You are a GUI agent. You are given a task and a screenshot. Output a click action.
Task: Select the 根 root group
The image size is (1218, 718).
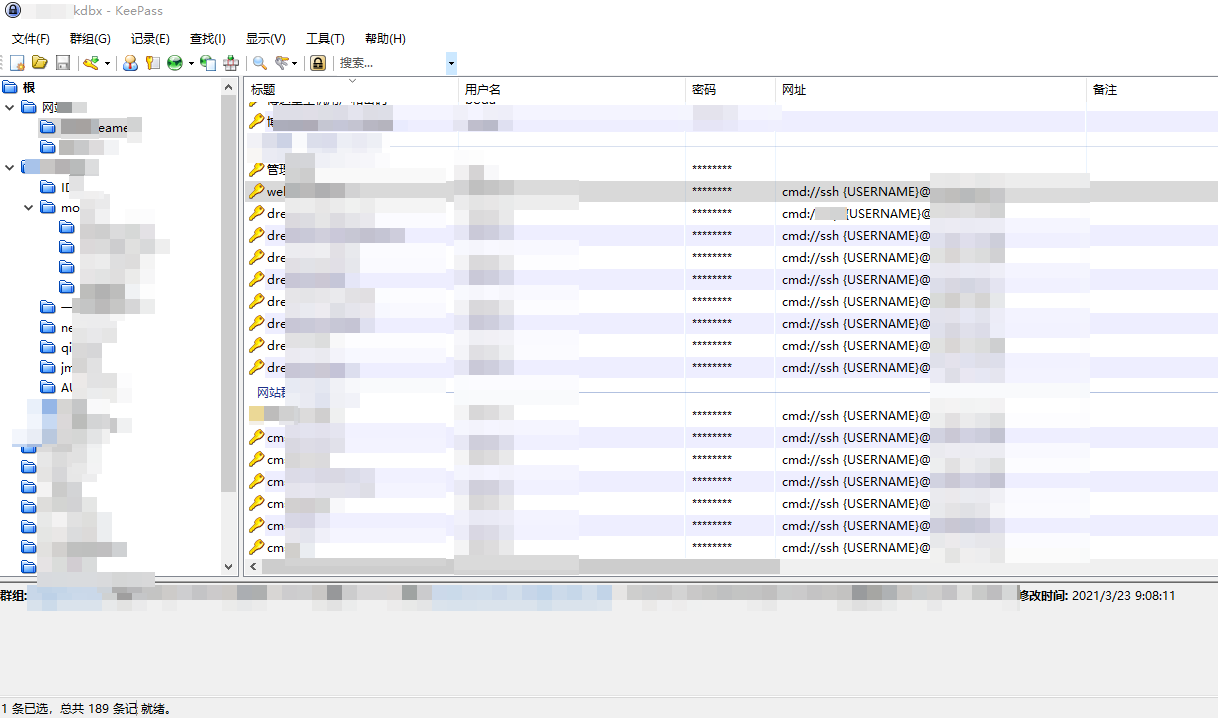tap(29, 88)
